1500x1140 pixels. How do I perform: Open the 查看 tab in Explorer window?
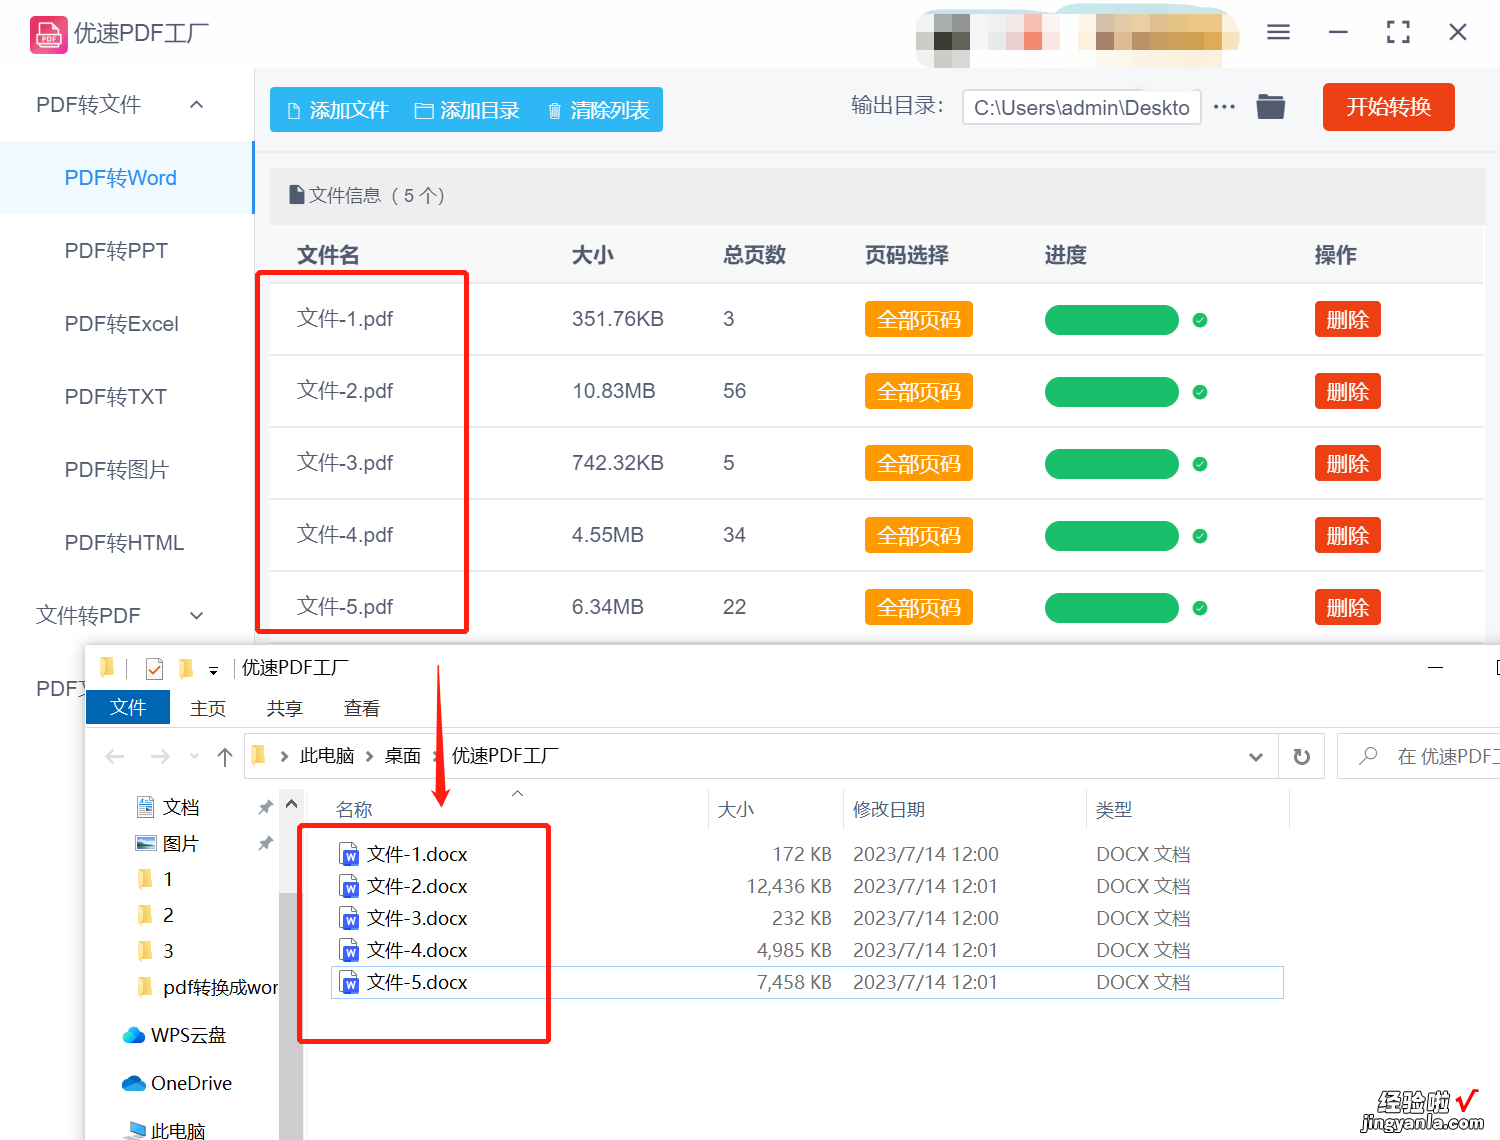pos(362,708)
